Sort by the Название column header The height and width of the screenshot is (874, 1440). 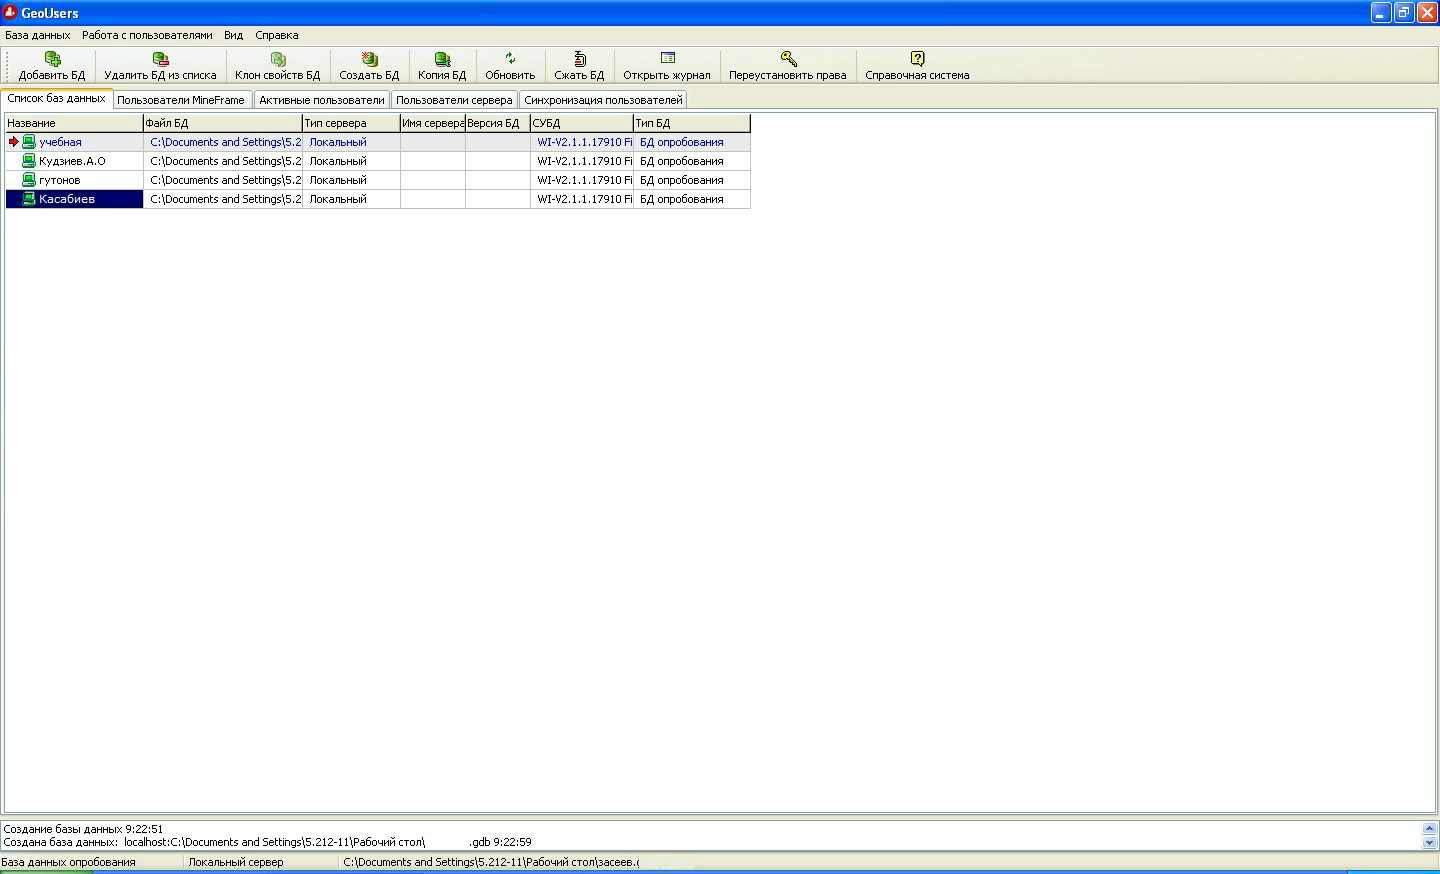pos(73,123)
